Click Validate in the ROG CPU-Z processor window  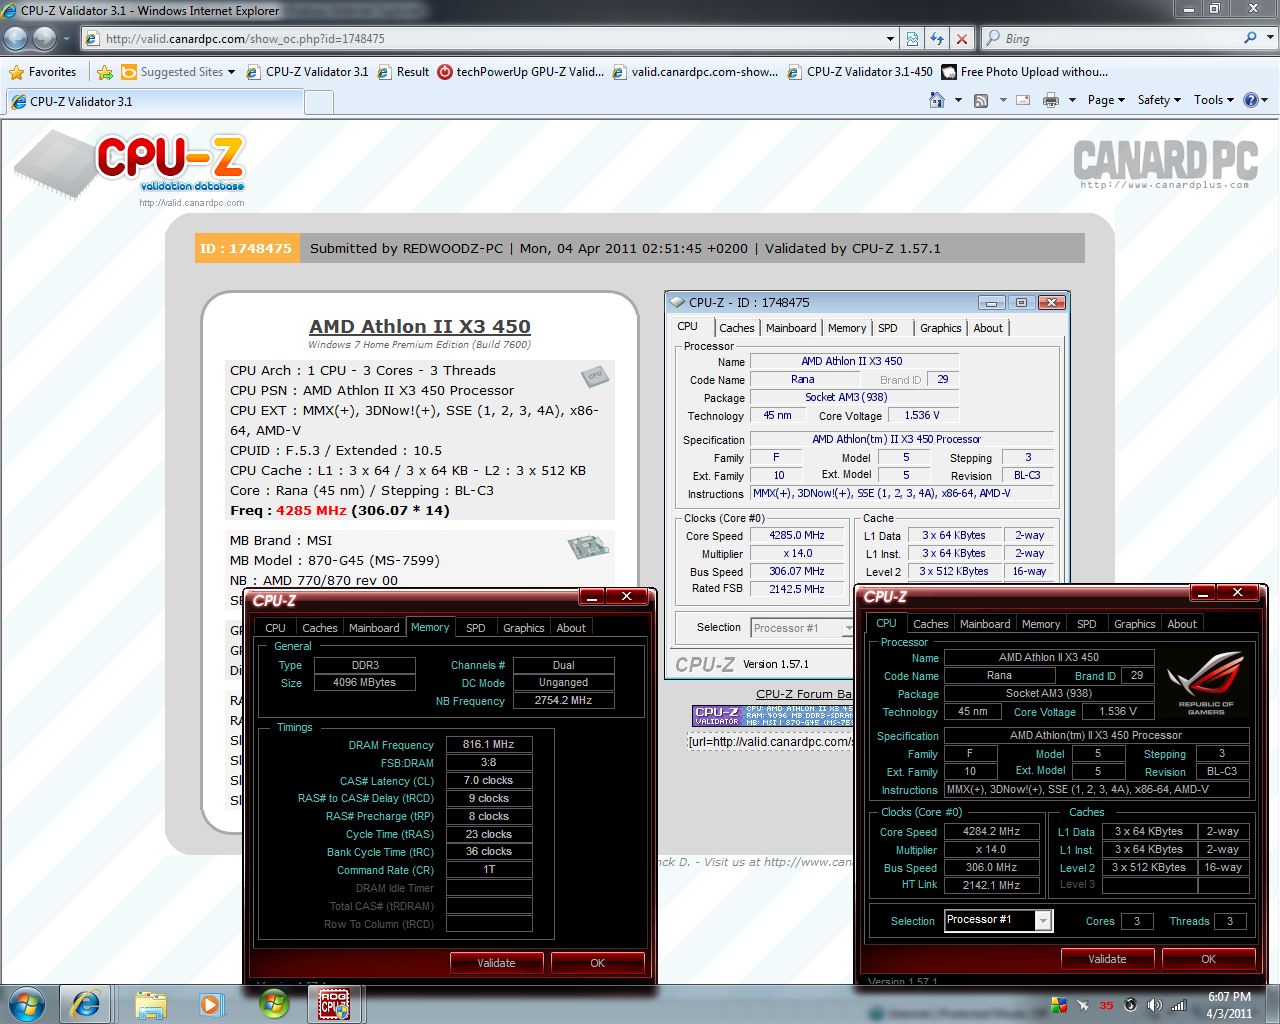coord(1107,959)
